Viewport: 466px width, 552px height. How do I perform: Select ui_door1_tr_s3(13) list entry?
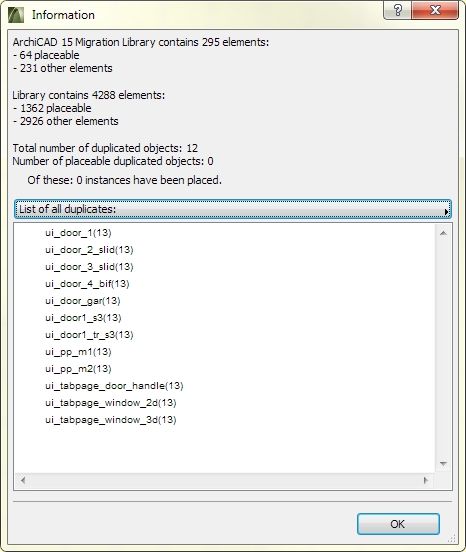click(89, 335)
